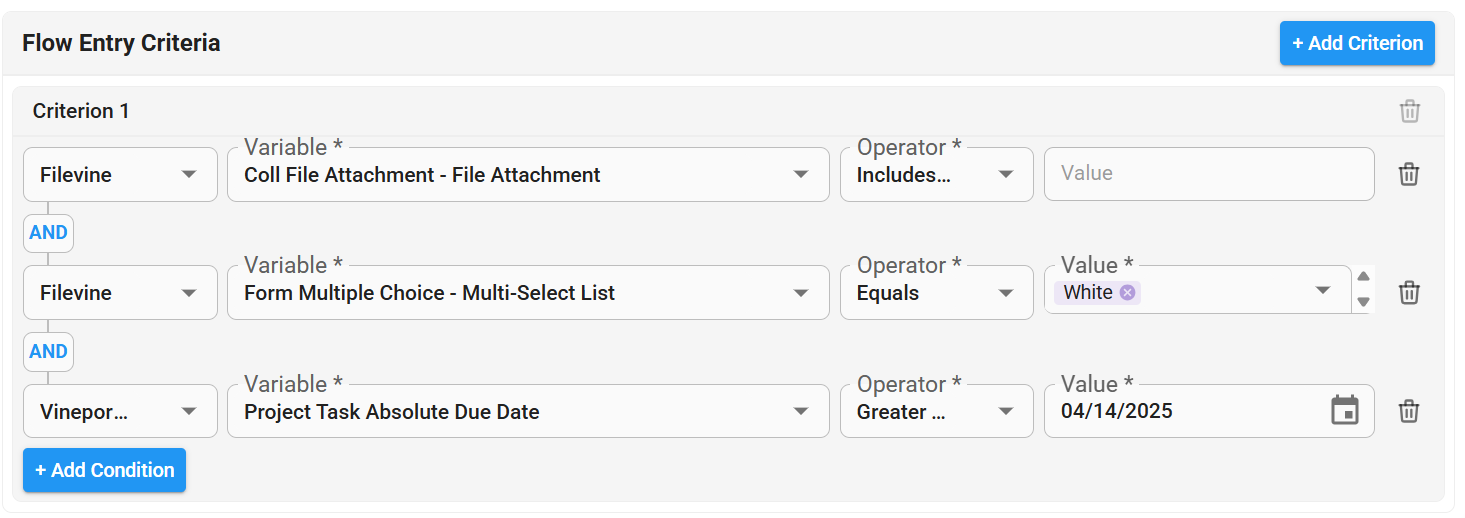Toggle the second AND connector
The height and width of the screenshot is (518, 1465).
pos(48,352)
